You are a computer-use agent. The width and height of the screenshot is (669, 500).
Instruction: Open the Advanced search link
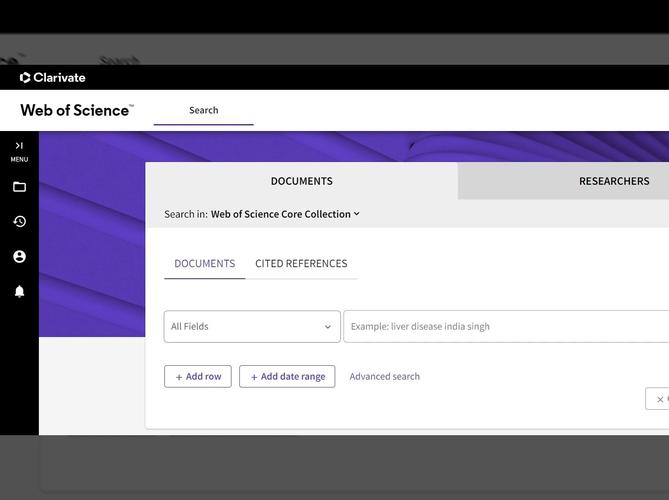click(x=384, y=377)
